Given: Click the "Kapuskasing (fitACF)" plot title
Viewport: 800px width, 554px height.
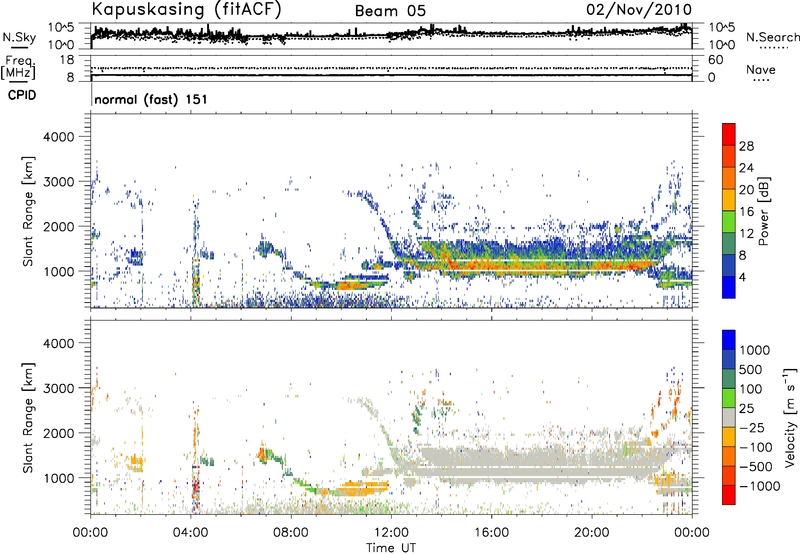Looking at the screenshot, I should coord(186,9).
